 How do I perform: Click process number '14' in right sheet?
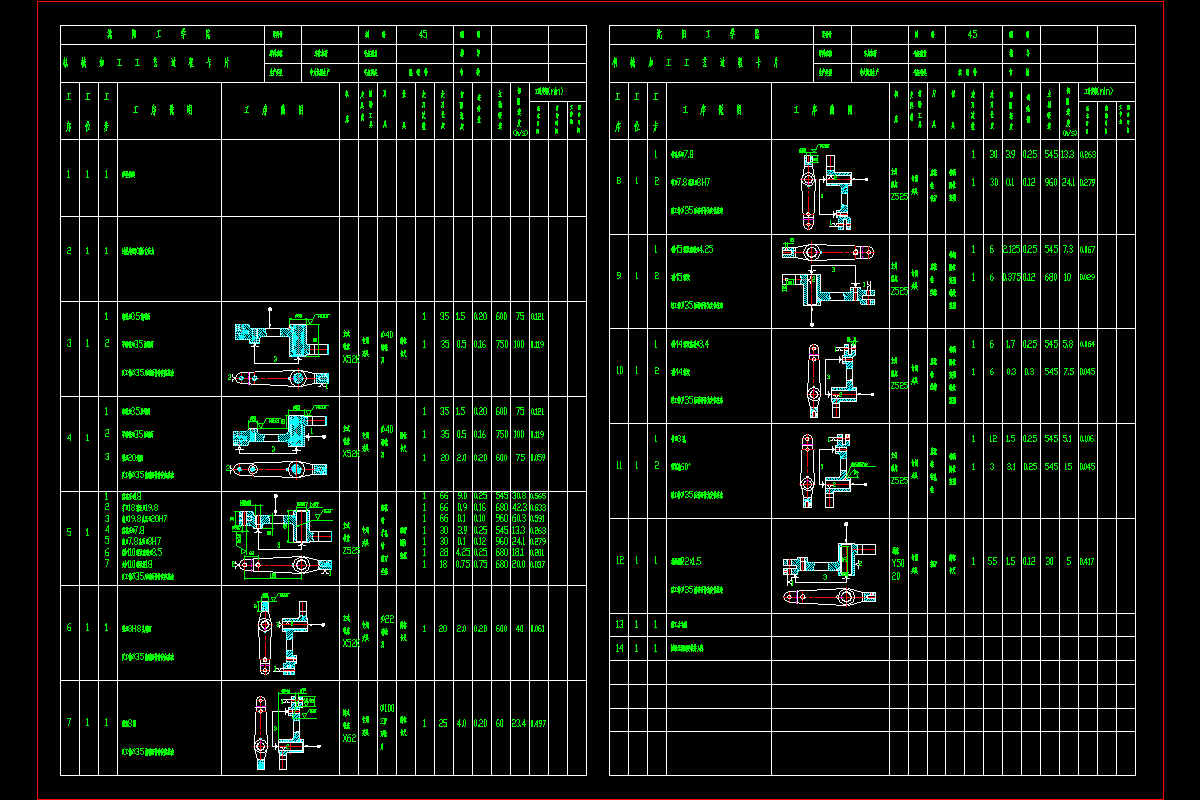[620, 647]
